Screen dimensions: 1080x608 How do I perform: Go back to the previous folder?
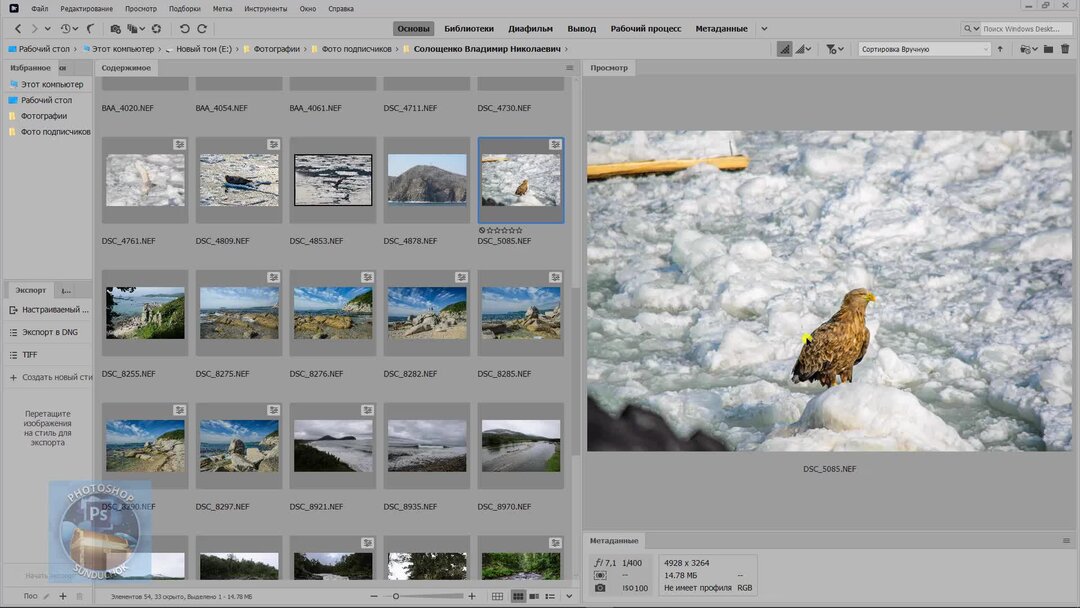[18, 29]
